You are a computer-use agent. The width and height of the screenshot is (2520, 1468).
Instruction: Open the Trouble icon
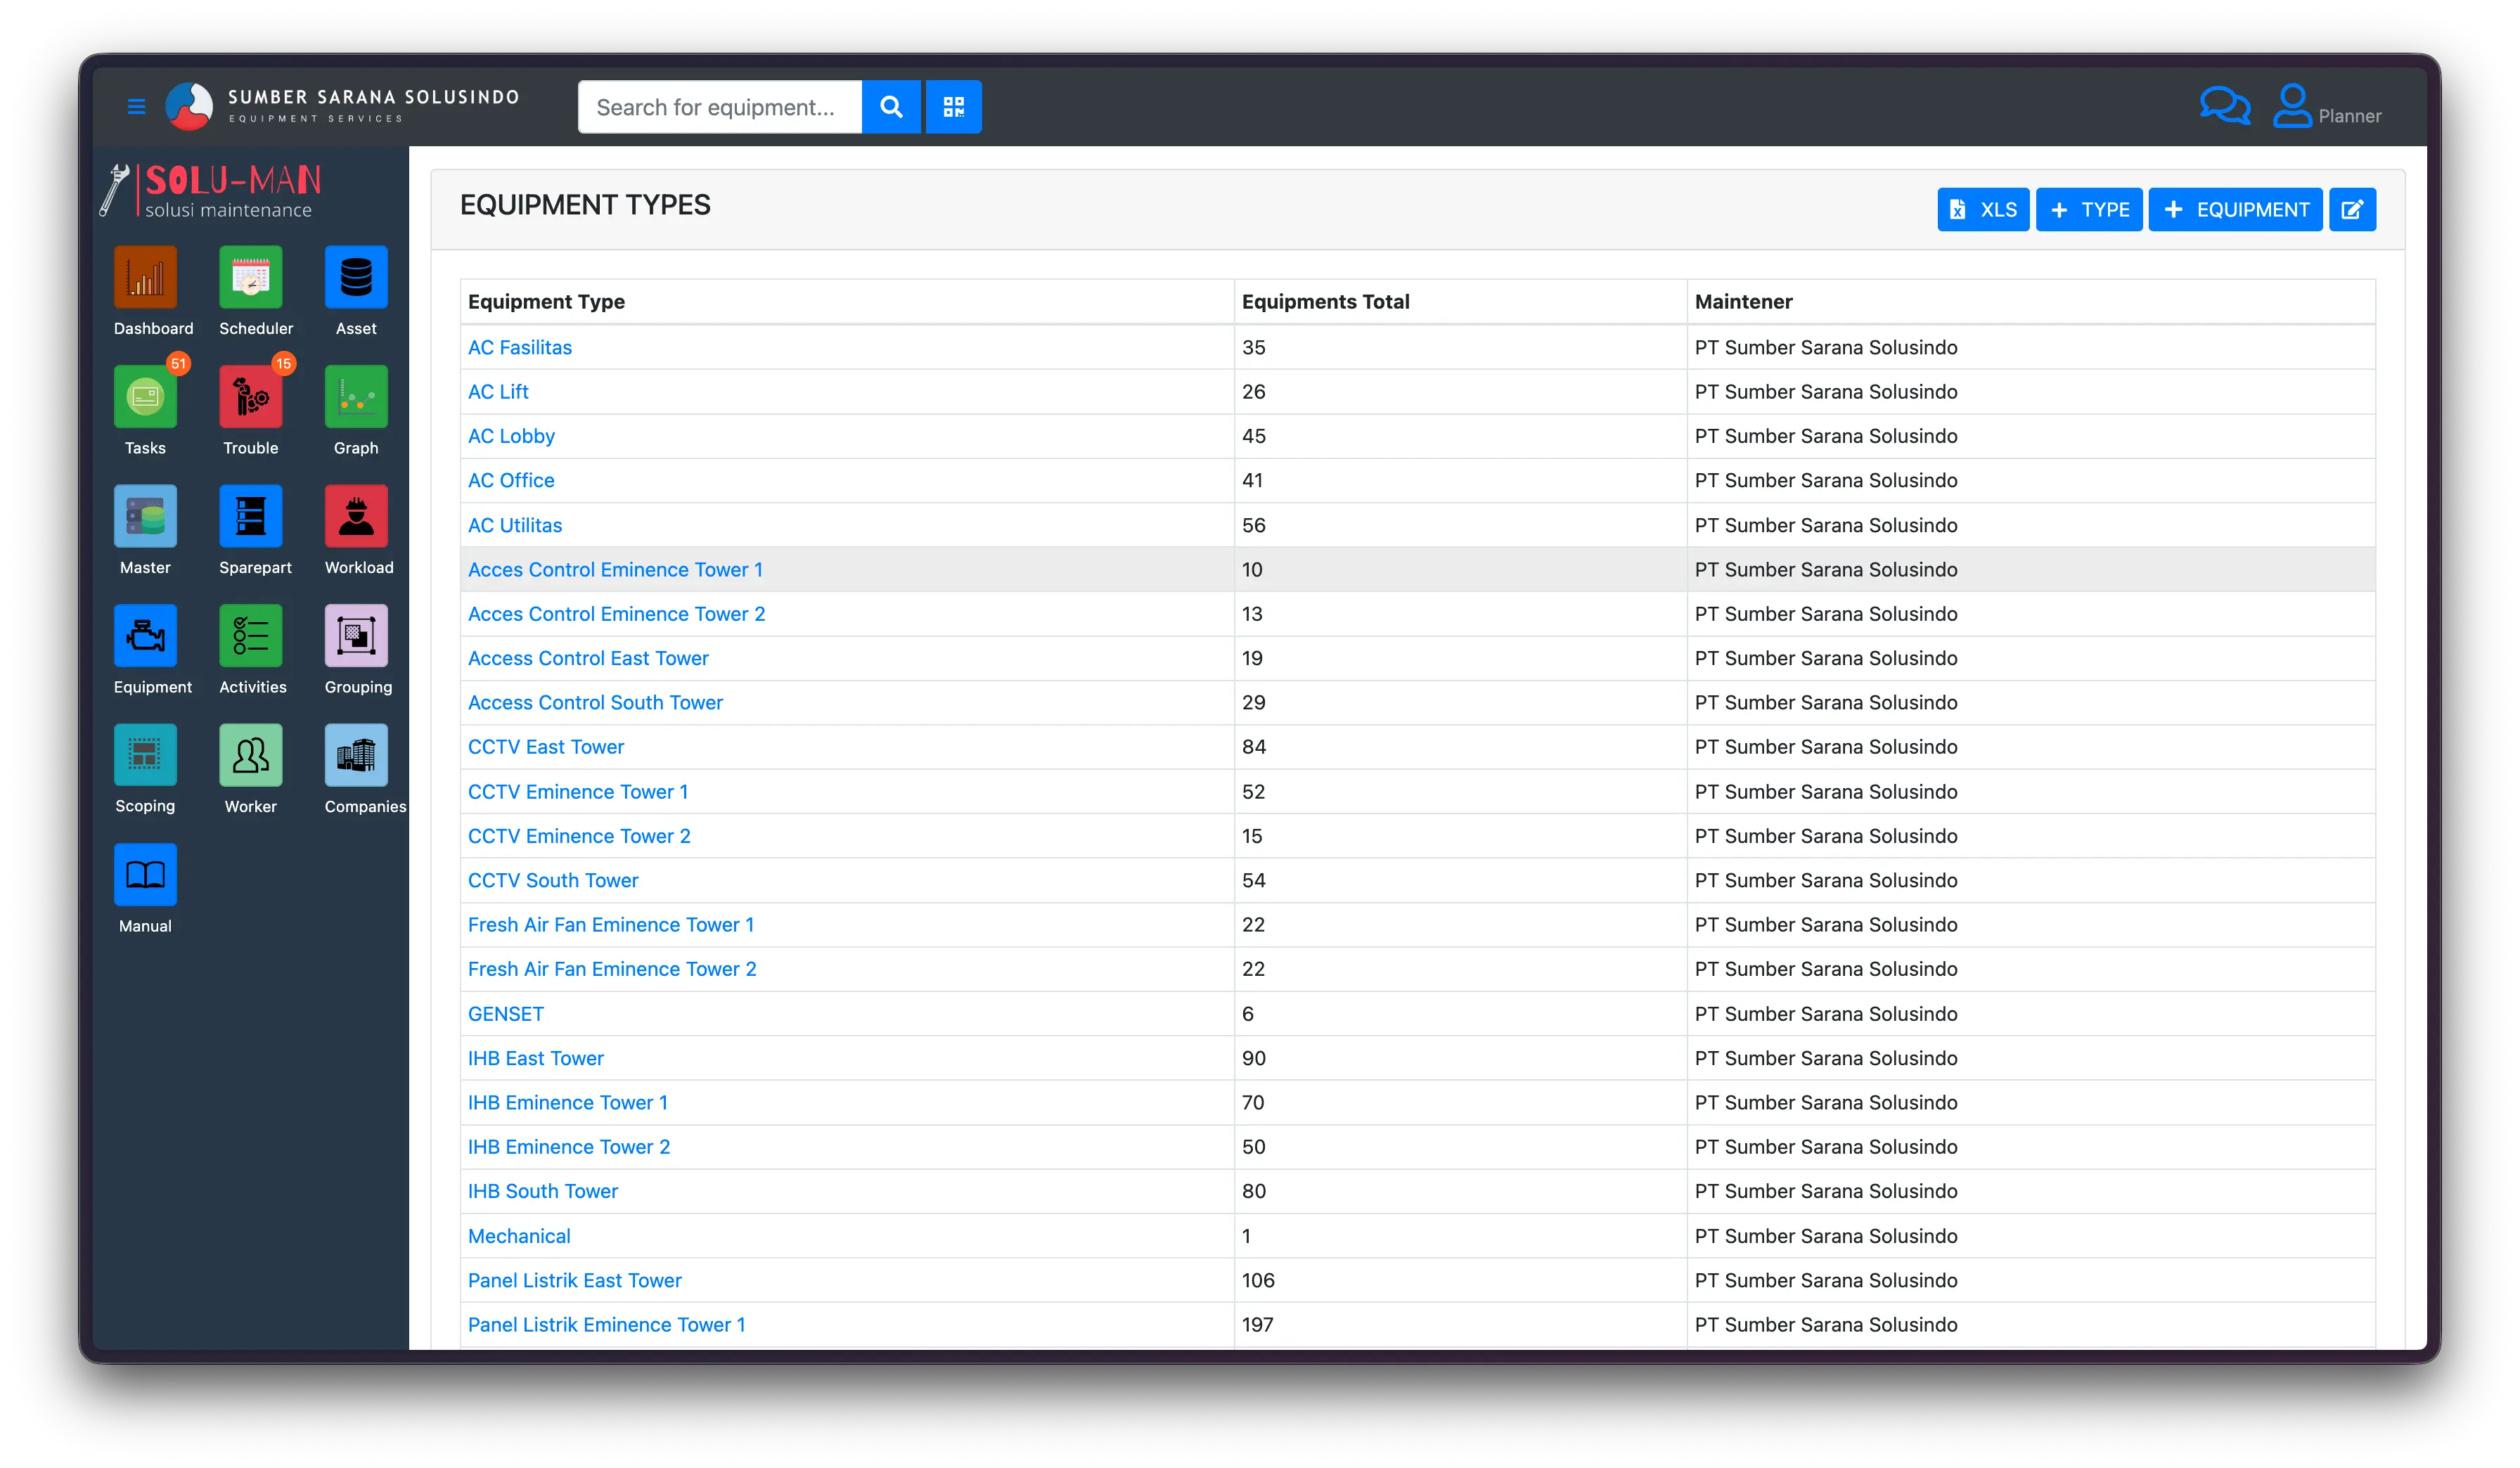pos(251,397)
